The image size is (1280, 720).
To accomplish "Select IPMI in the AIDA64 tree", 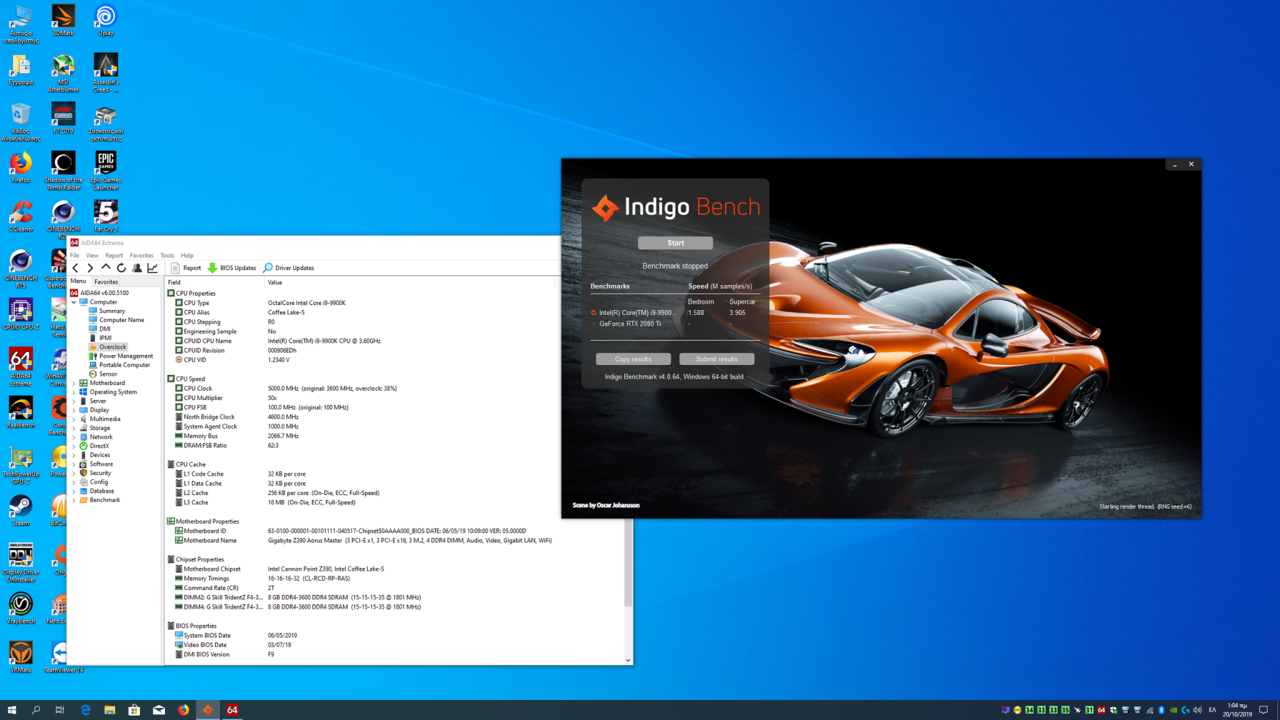I will click(x=105, y=338).
